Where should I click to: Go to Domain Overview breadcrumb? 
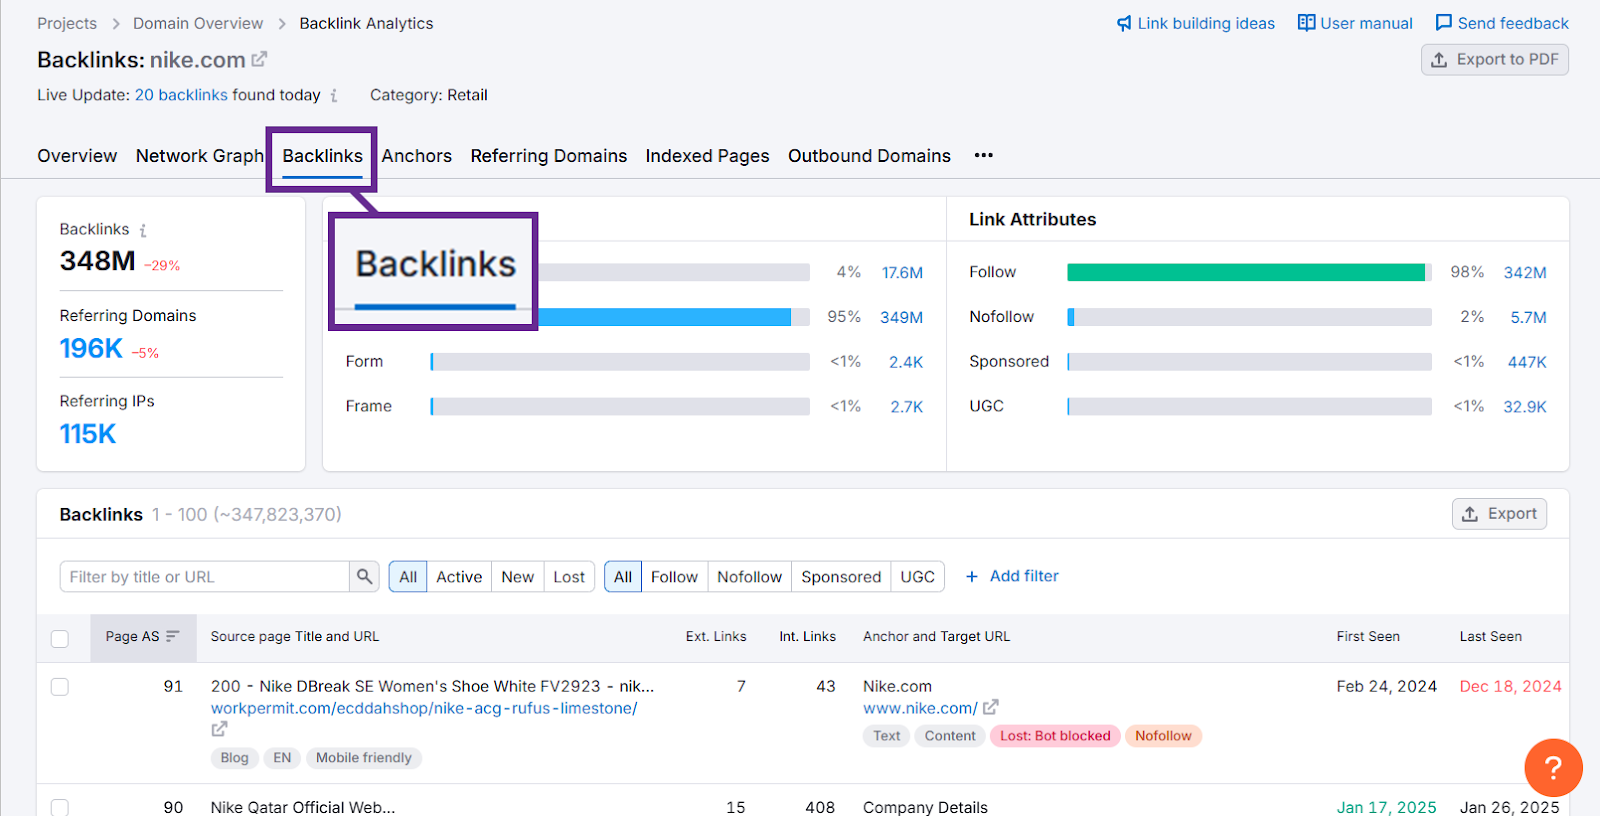click(198, 23)
